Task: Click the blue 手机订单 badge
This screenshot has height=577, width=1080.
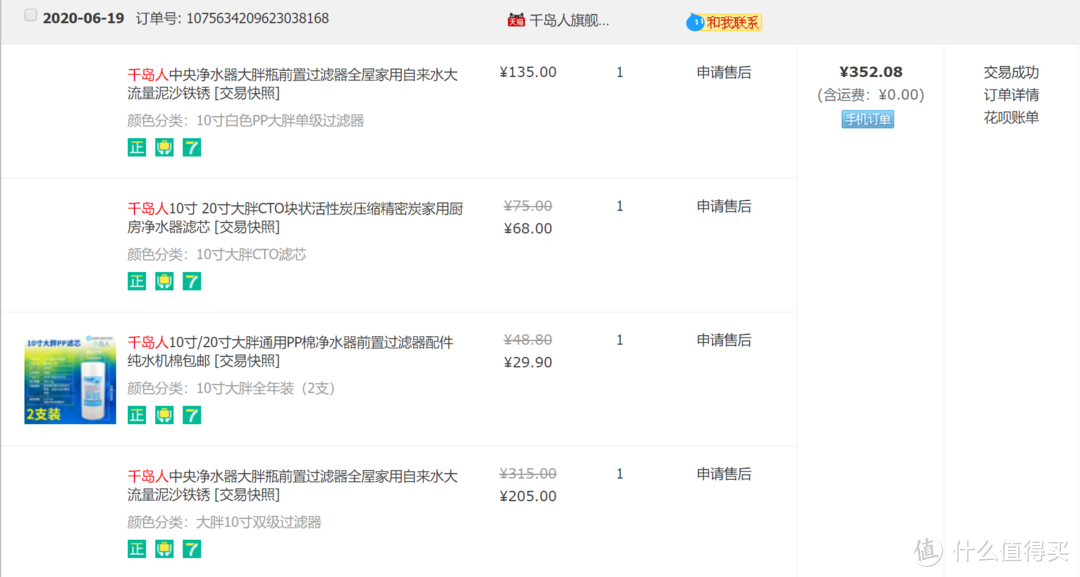Action: [867, 119]
